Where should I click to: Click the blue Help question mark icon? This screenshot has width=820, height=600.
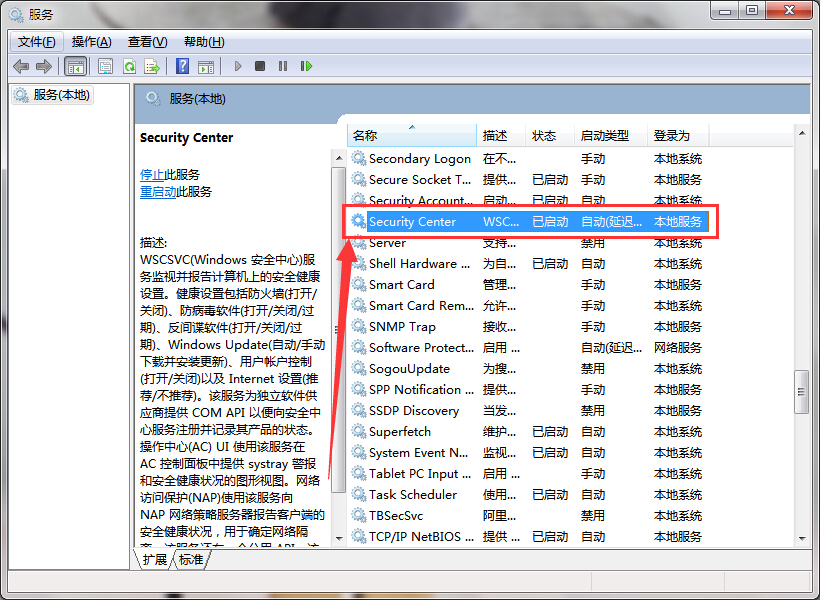point(182,66)
